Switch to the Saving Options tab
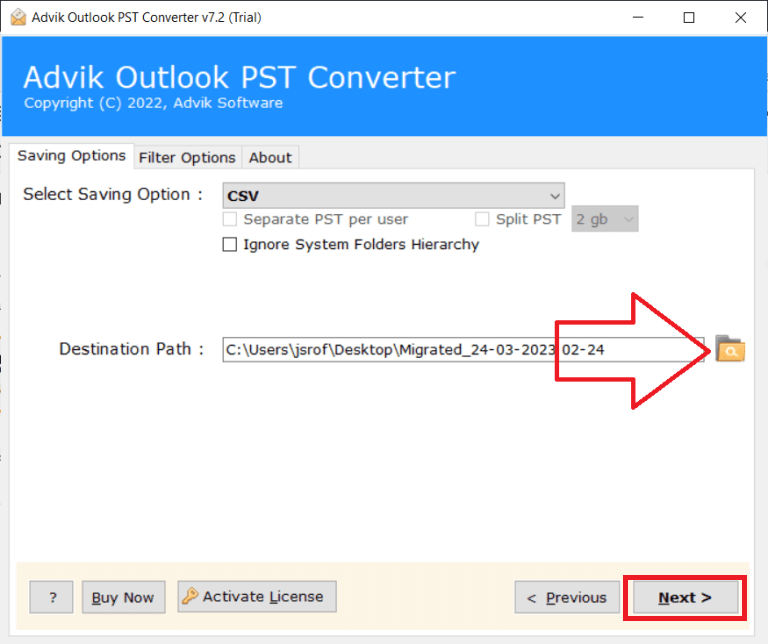The image size is (768, 644). (72, 156)
